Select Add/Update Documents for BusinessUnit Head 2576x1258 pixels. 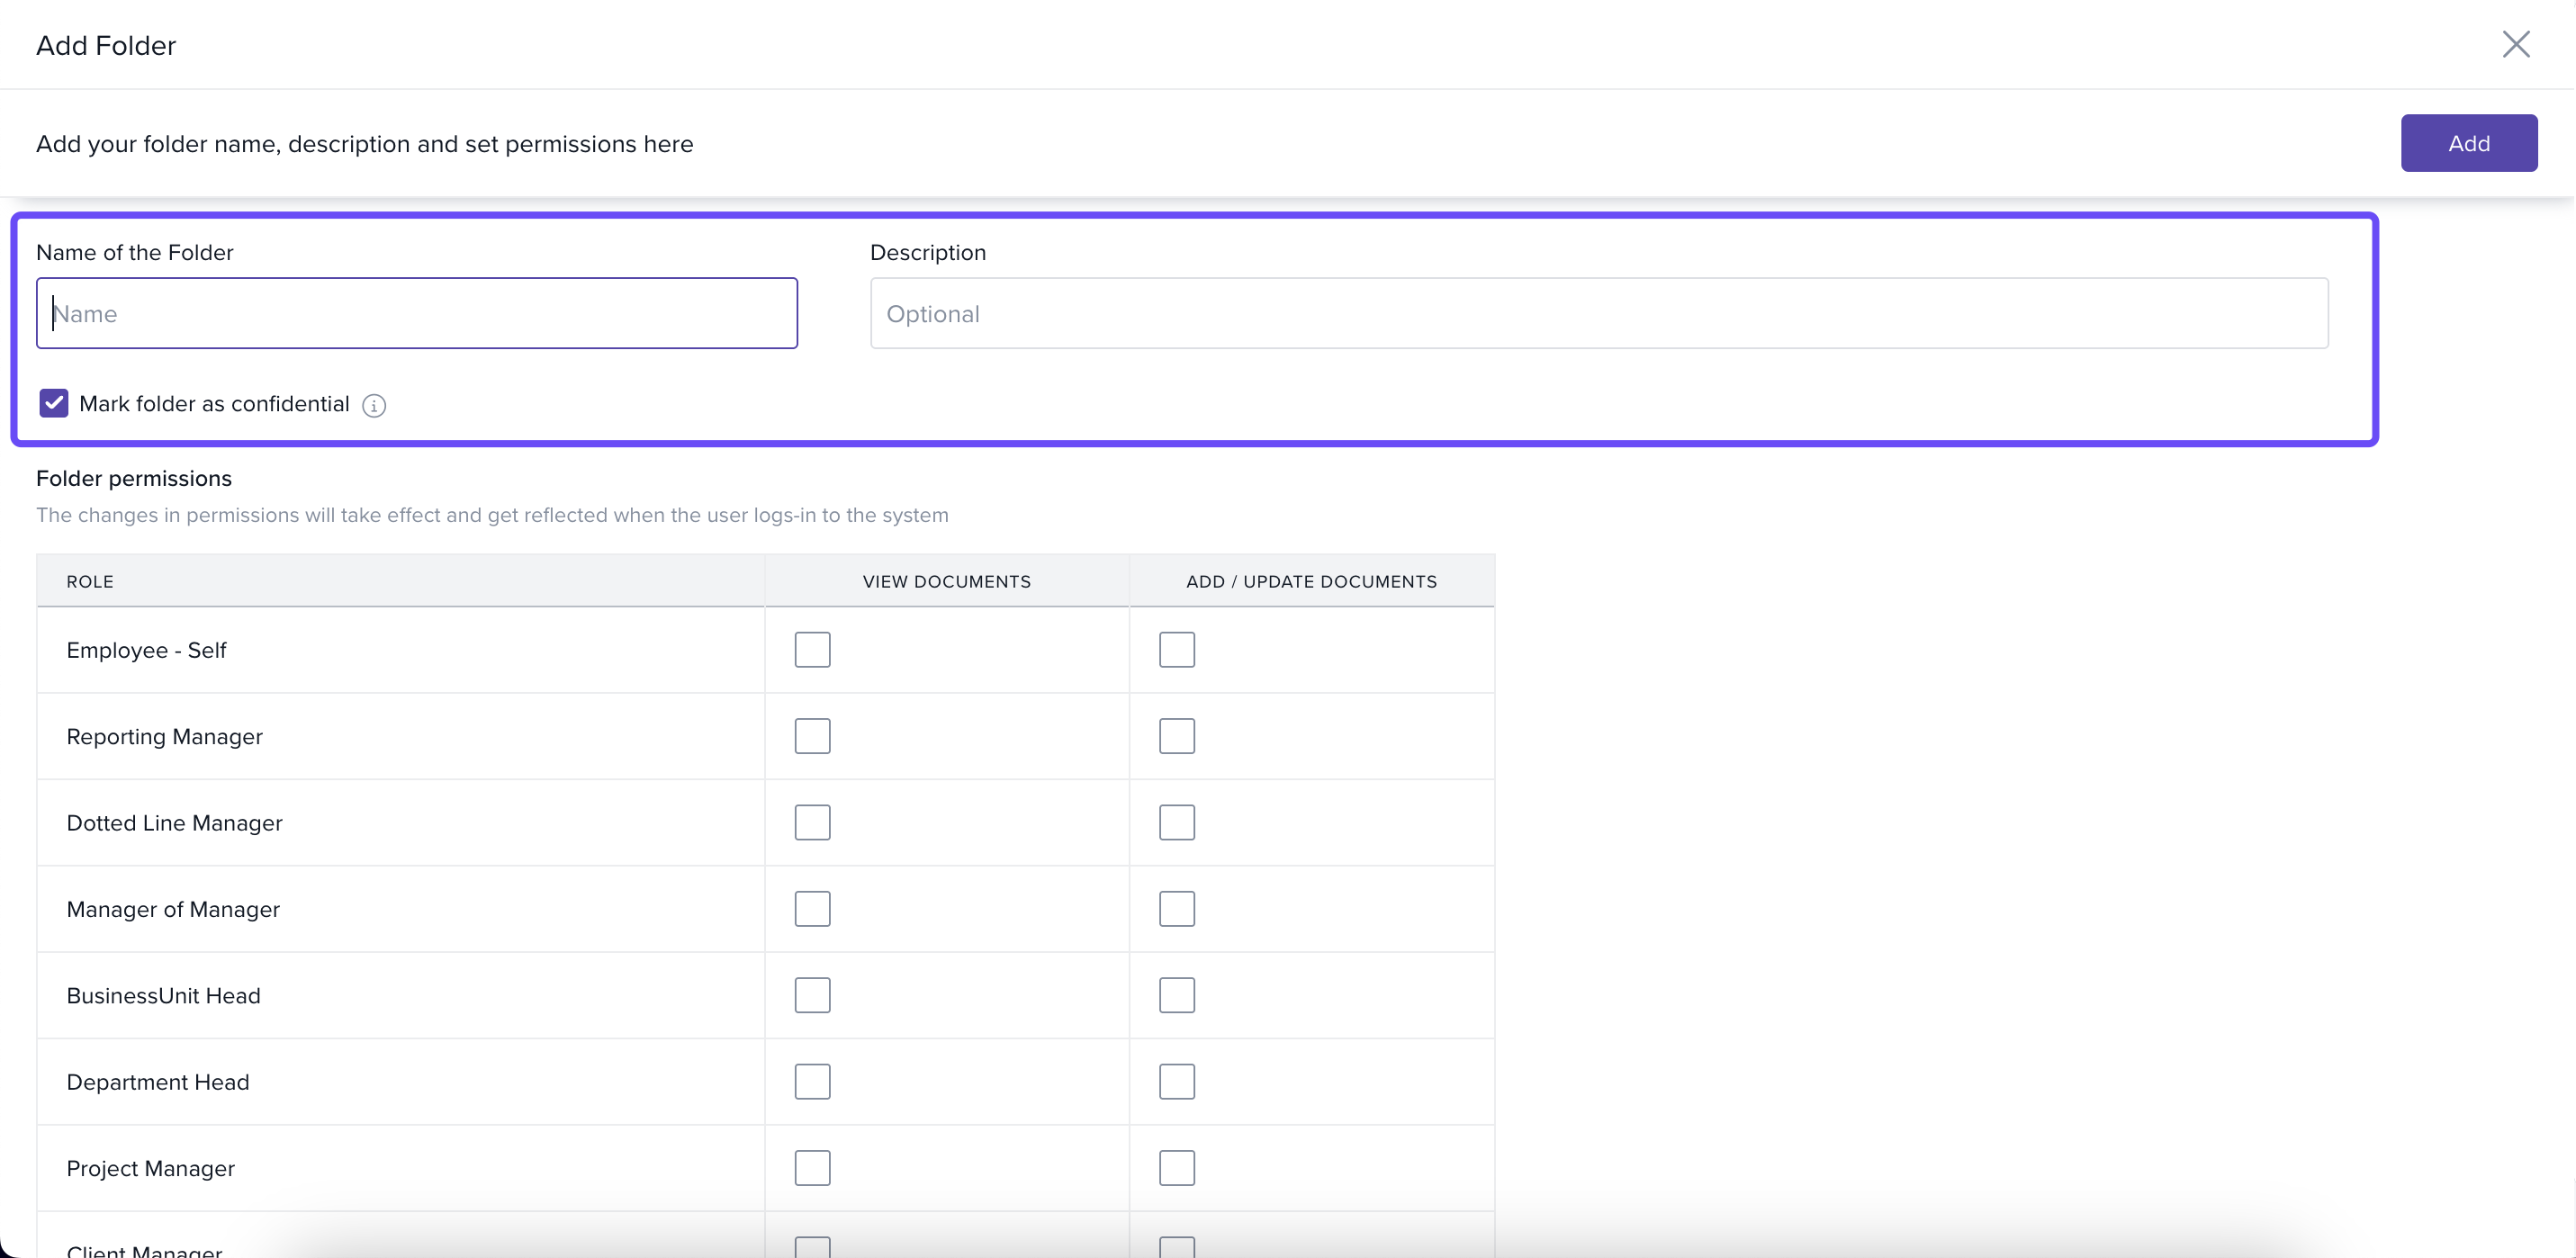(1176, 995)
